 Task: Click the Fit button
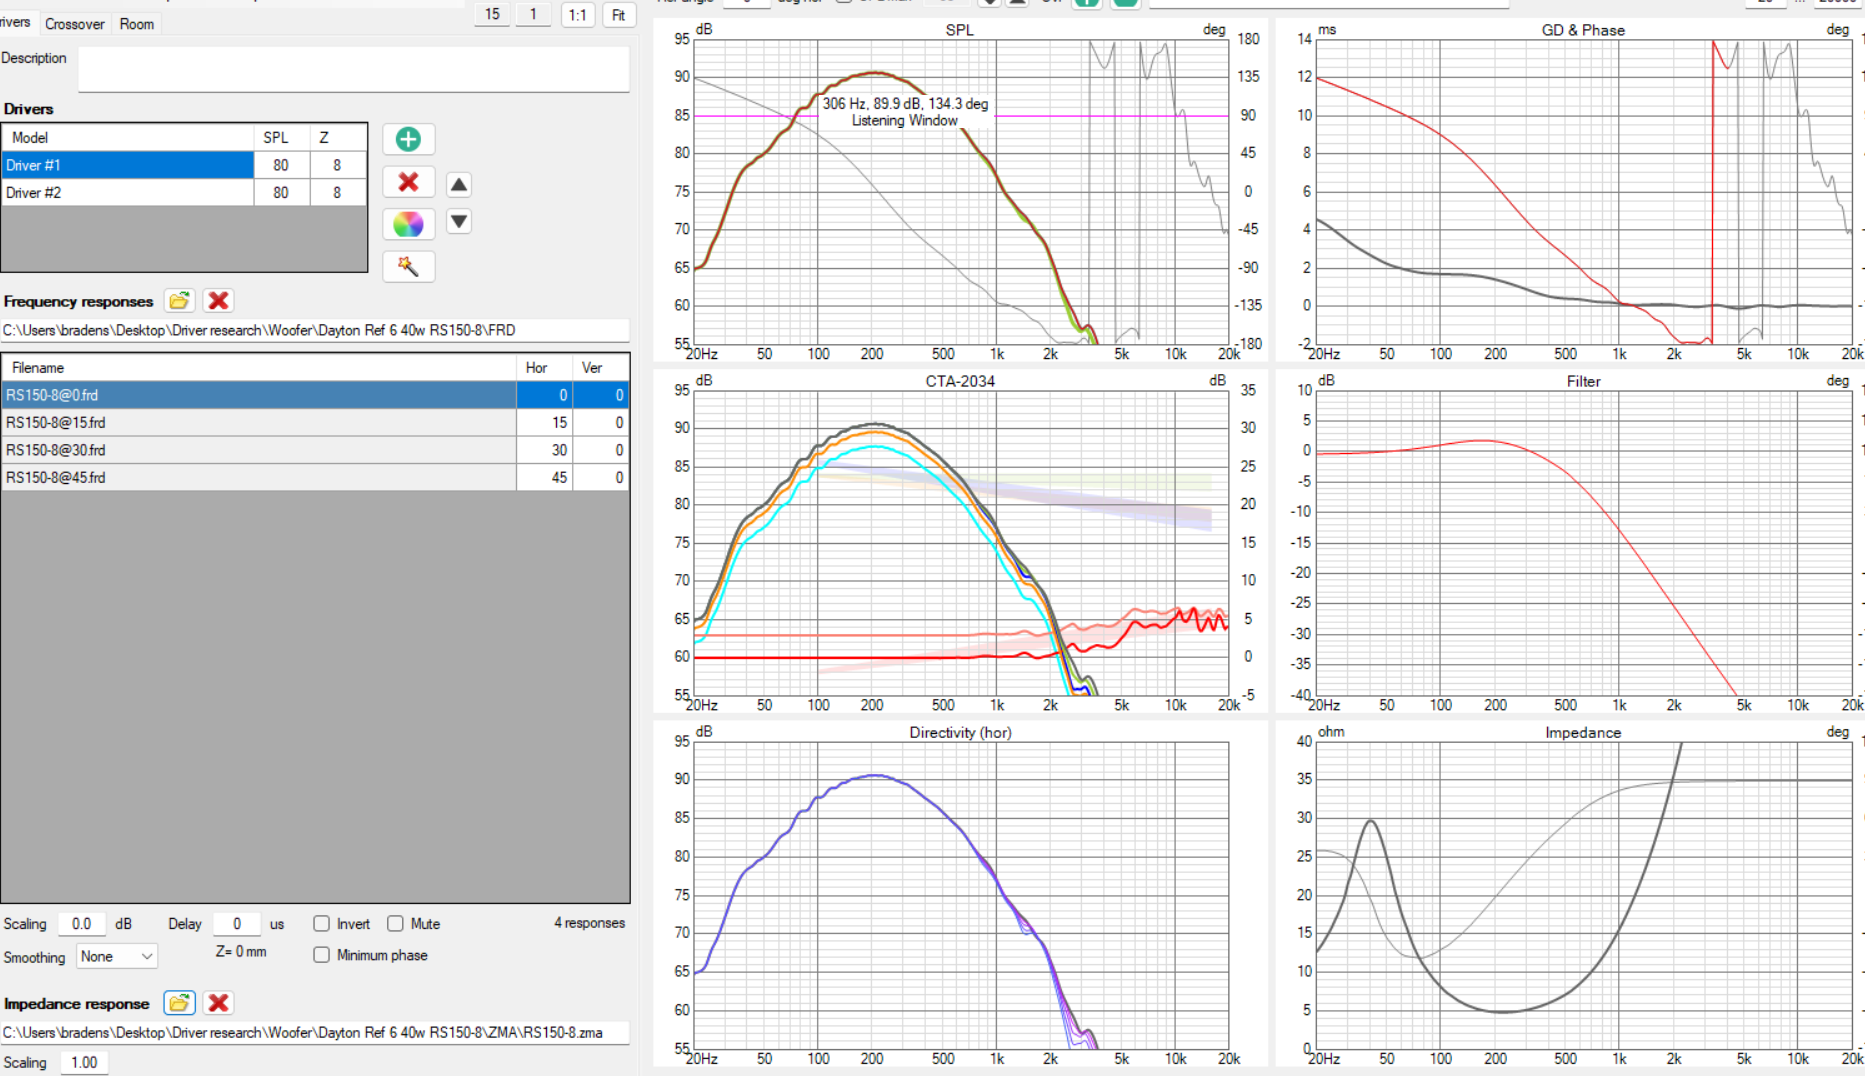coord(619,14)
